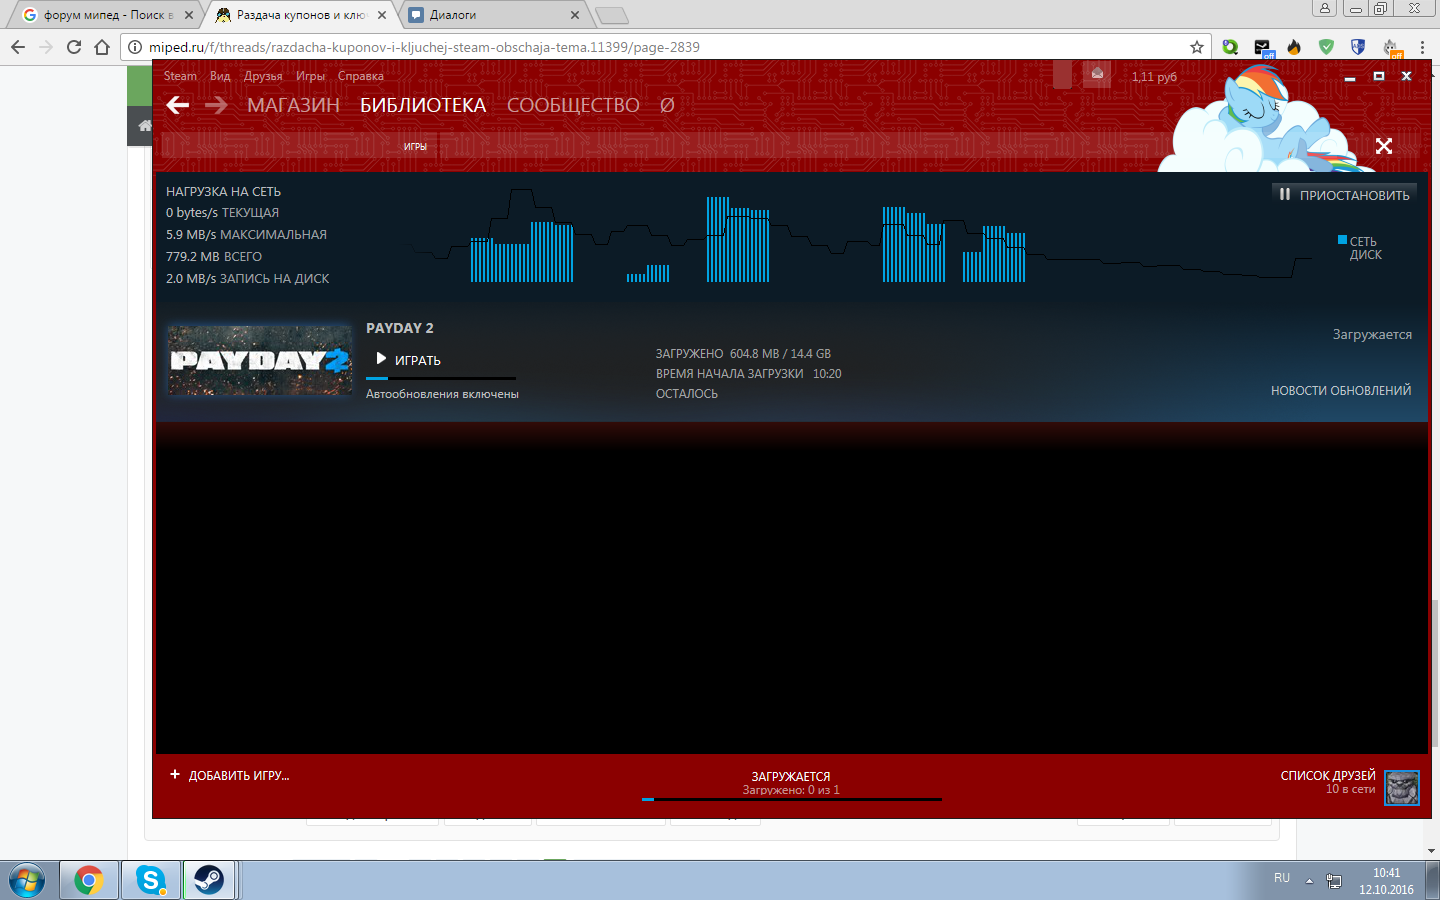The image size is (1440, 900).
Task: Open the Вид menu
Action: (x=220, y=76)
